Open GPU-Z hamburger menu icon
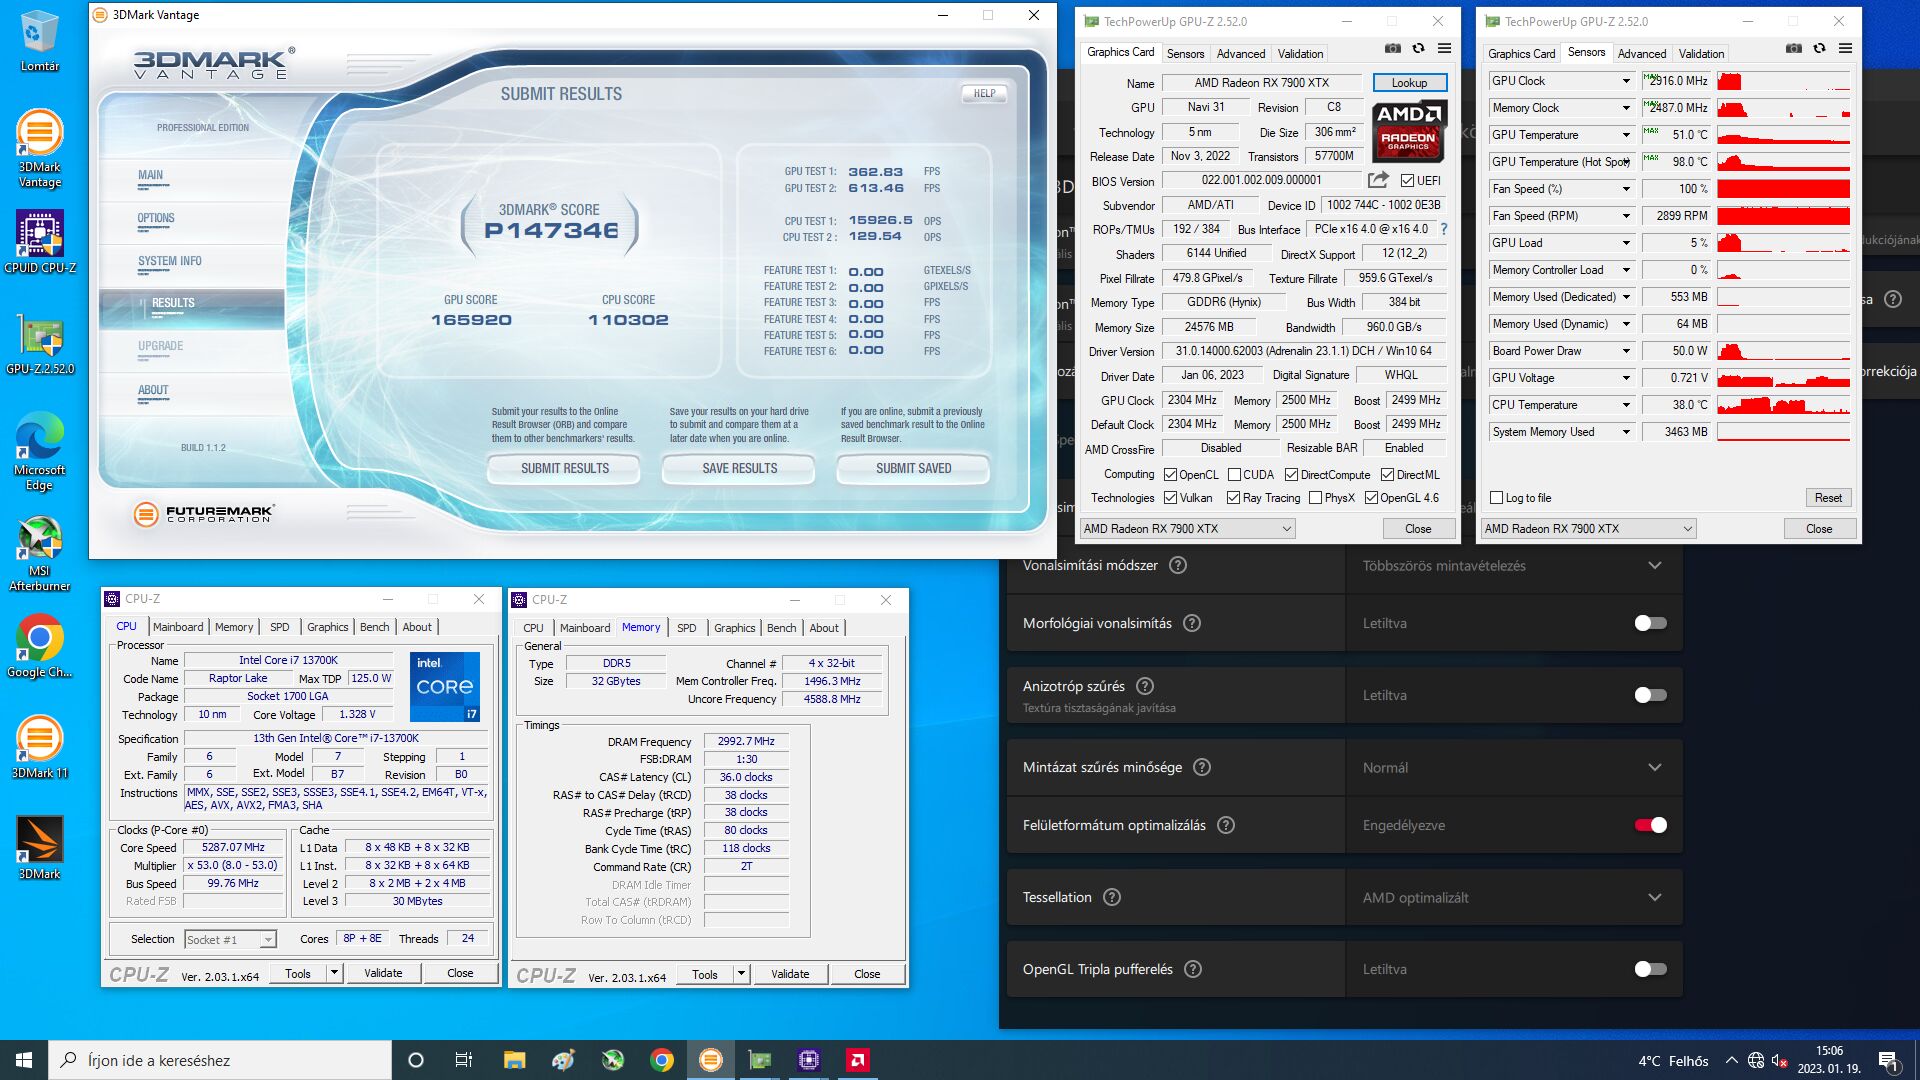This screenshot has width=1920, height=1080. [x=1444, y=49]
